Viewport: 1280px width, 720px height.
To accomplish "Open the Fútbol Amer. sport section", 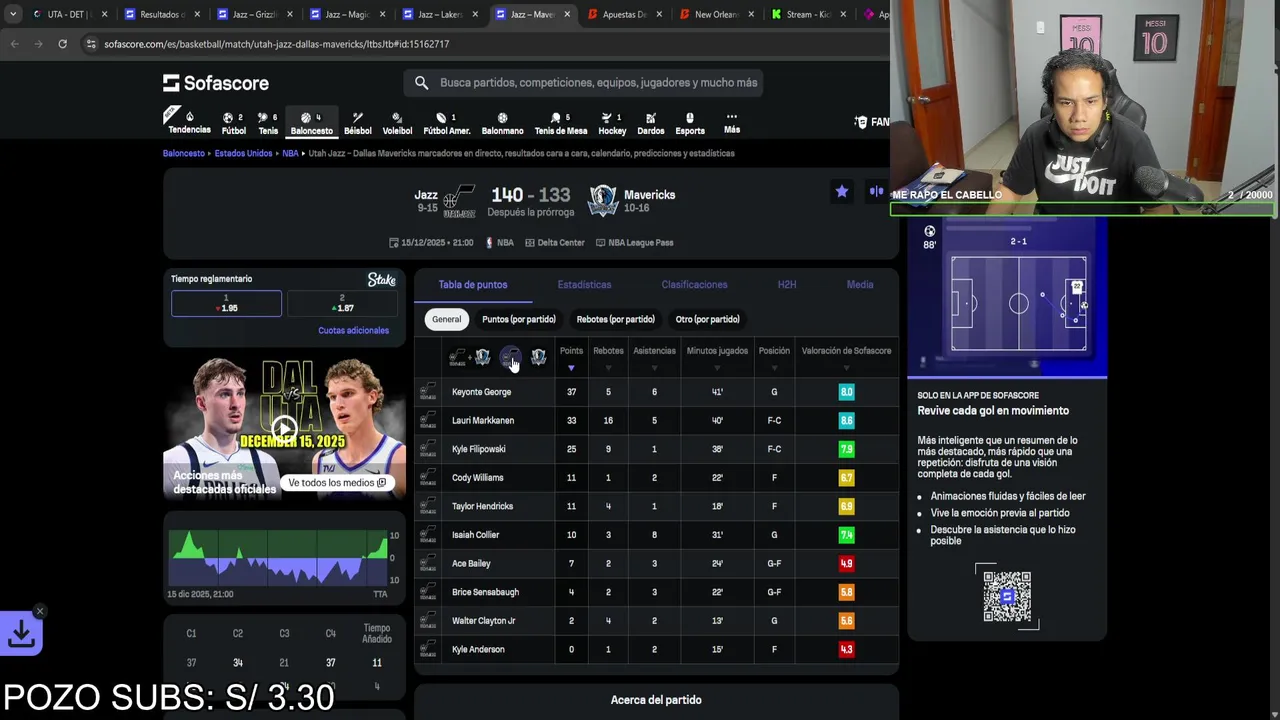I will coord(446,123).
